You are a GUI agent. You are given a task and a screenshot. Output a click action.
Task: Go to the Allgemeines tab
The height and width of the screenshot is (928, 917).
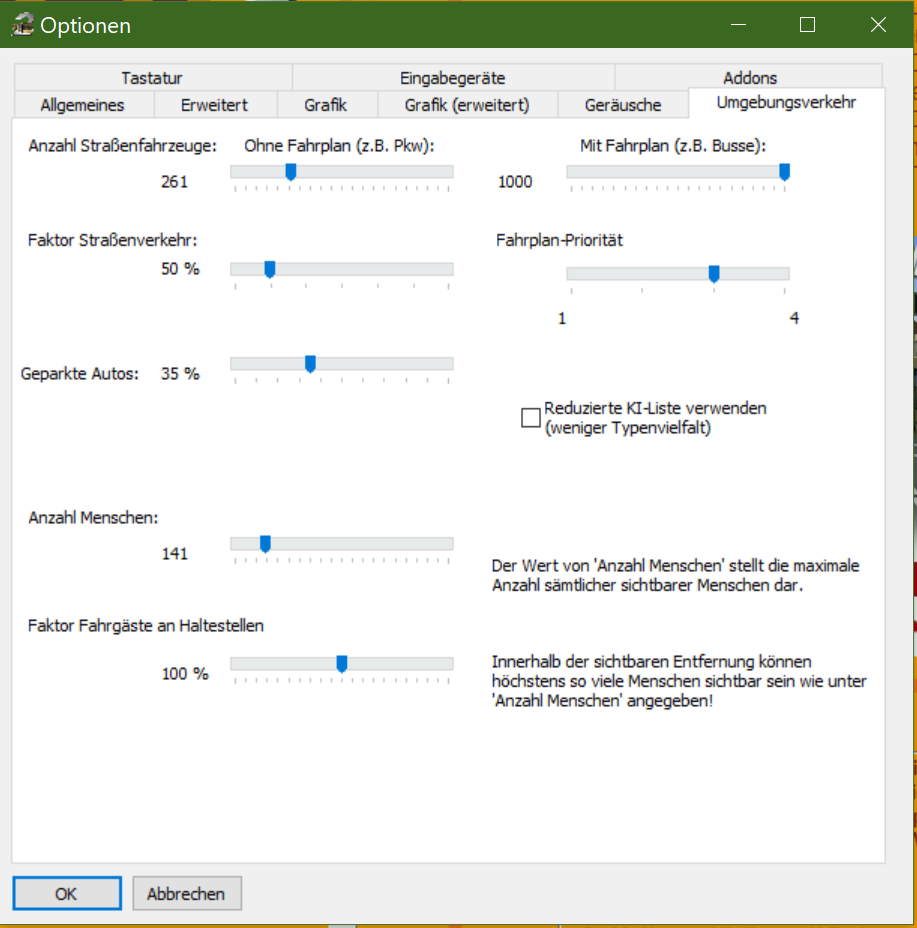click(x=82, y=105)
